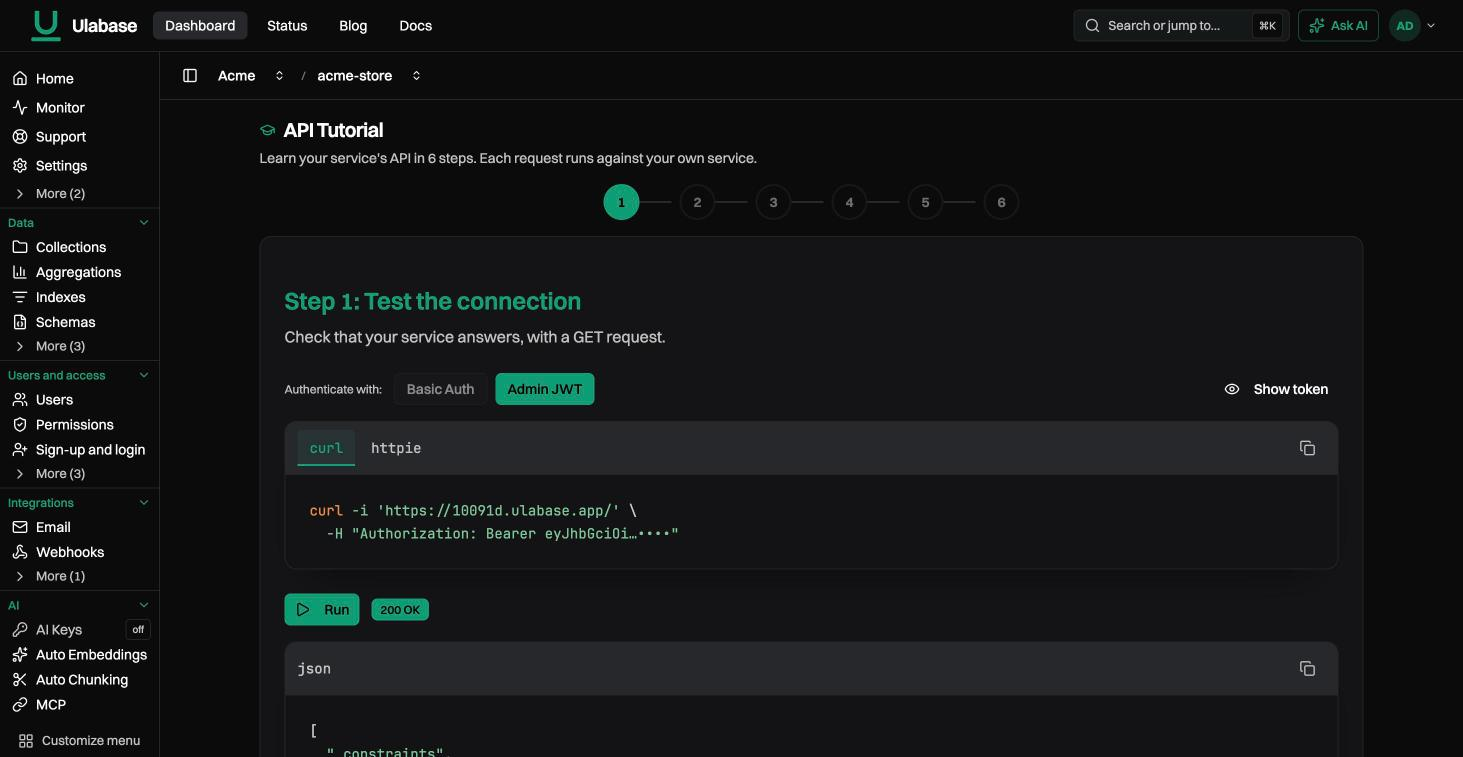This screenshot has height=757, width=1463.
Task: Run the connection test request
Action: pyautogui.click(x=322, y=610)
